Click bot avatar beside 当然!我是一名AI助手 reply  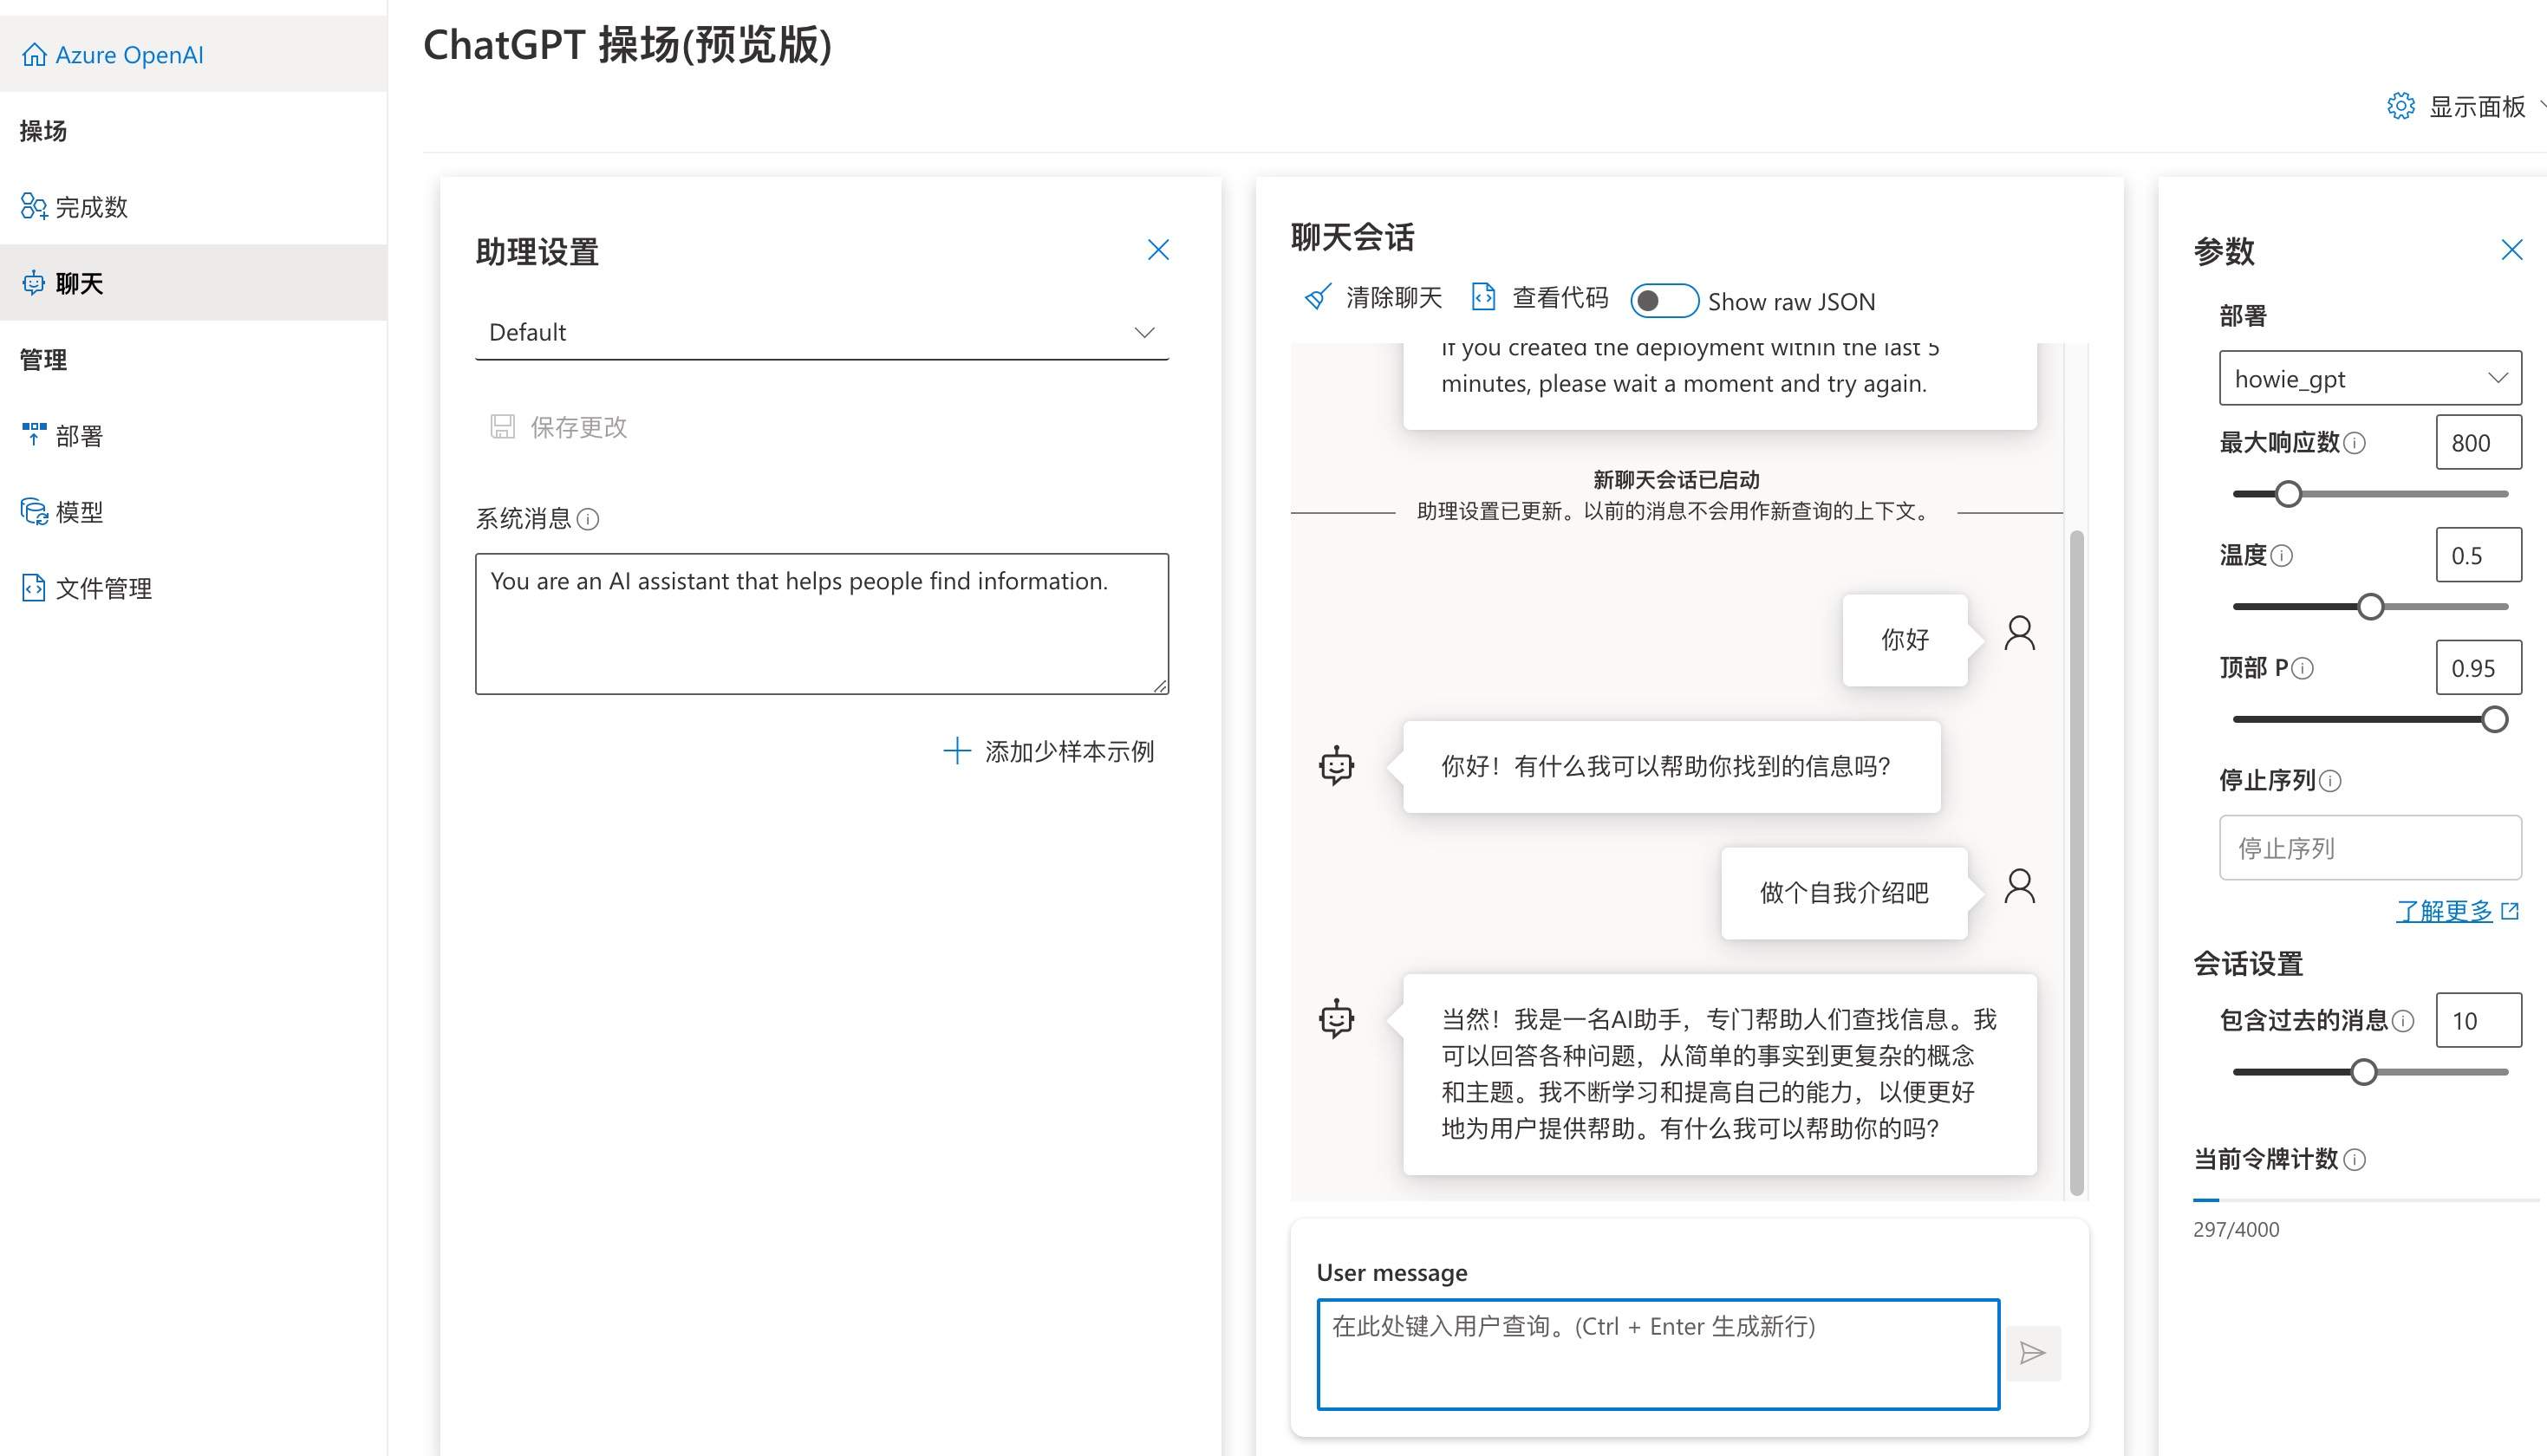(1336, 1019)
